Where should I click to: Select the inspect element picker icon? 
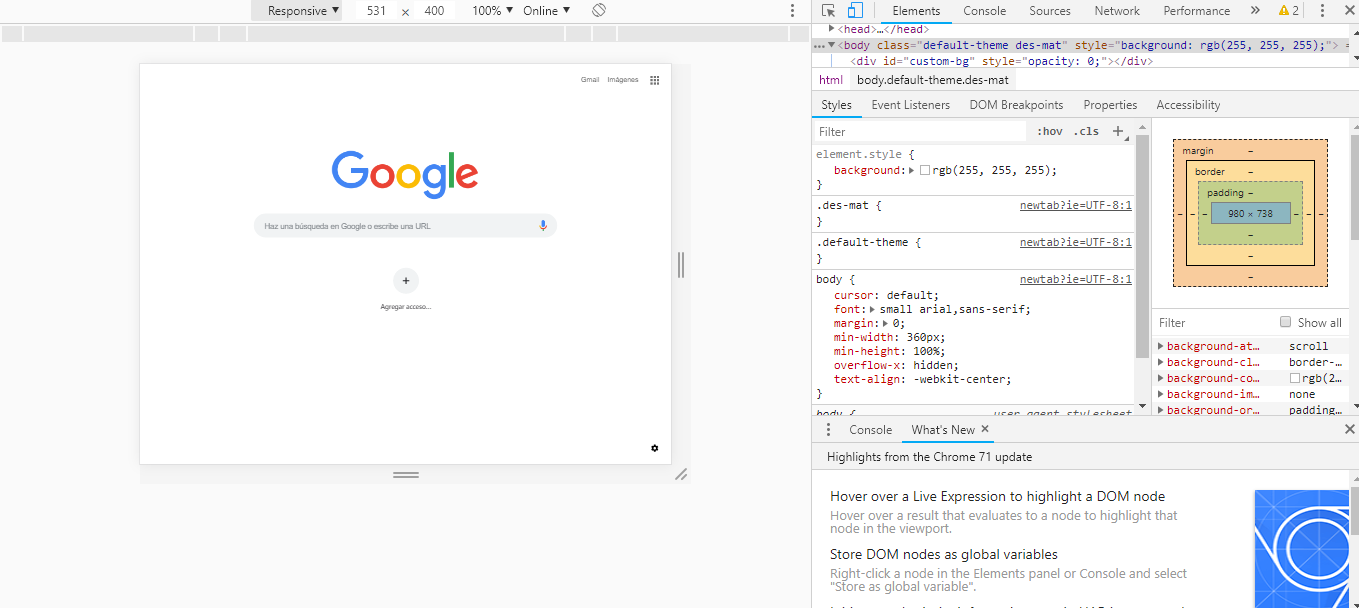(x=828, y=11)
